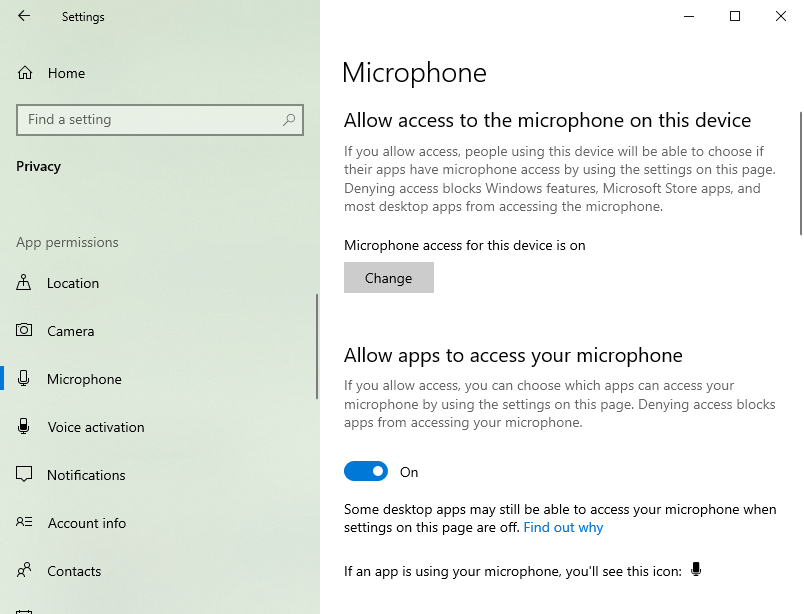Open the Find out why link
The image size is (804, 614).
[563, 528]
